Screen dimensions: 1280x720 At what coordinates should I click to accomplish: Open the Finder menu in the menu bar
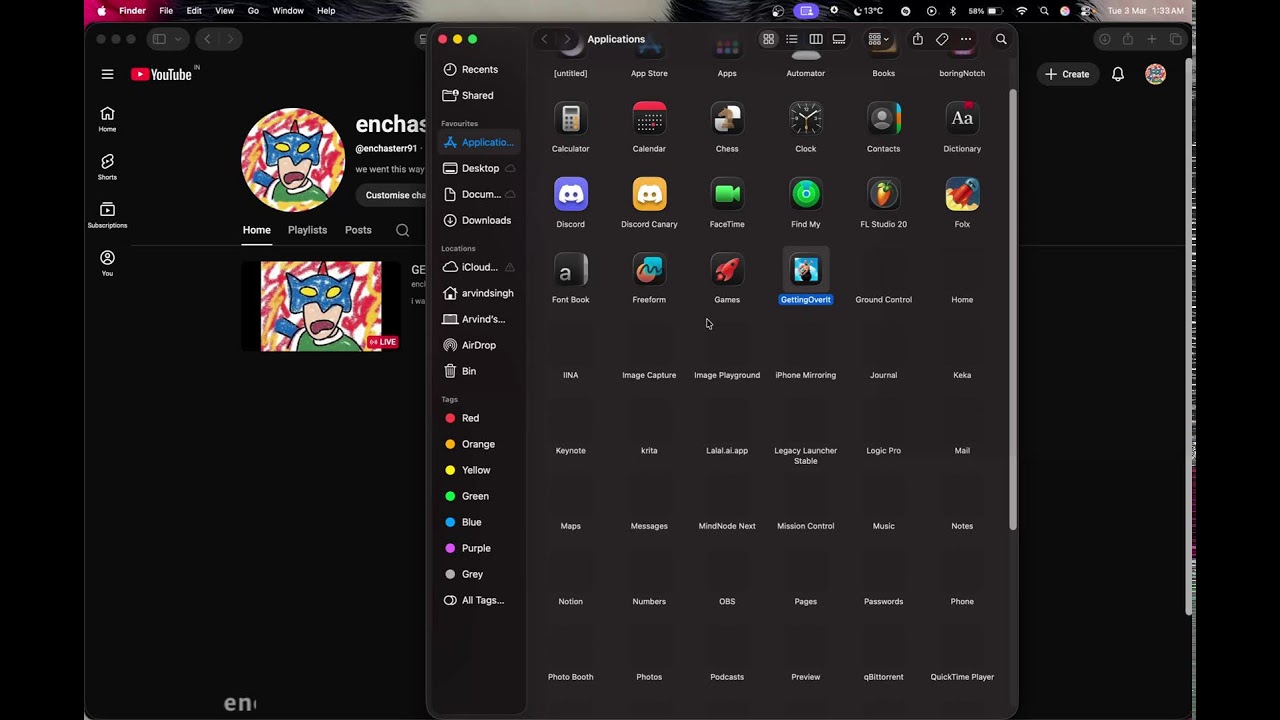pyautogui.click(x=132, y=11)
